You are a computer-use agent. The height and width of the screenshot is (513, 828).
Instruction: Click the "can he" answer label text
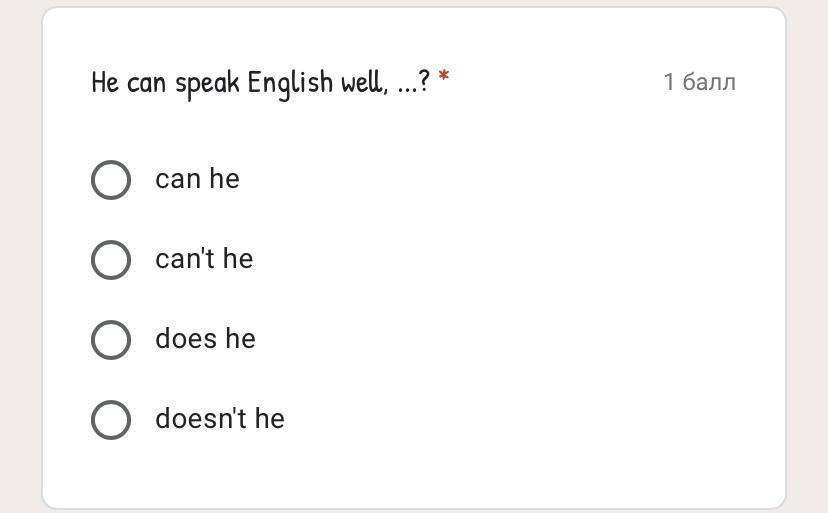pyautogui.click(x=197, y=179)
